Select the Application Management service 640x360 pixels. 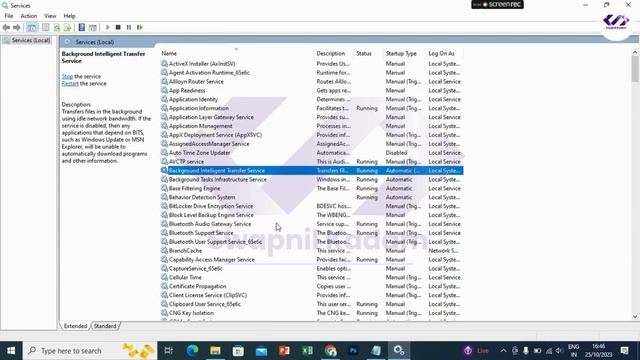311,126
